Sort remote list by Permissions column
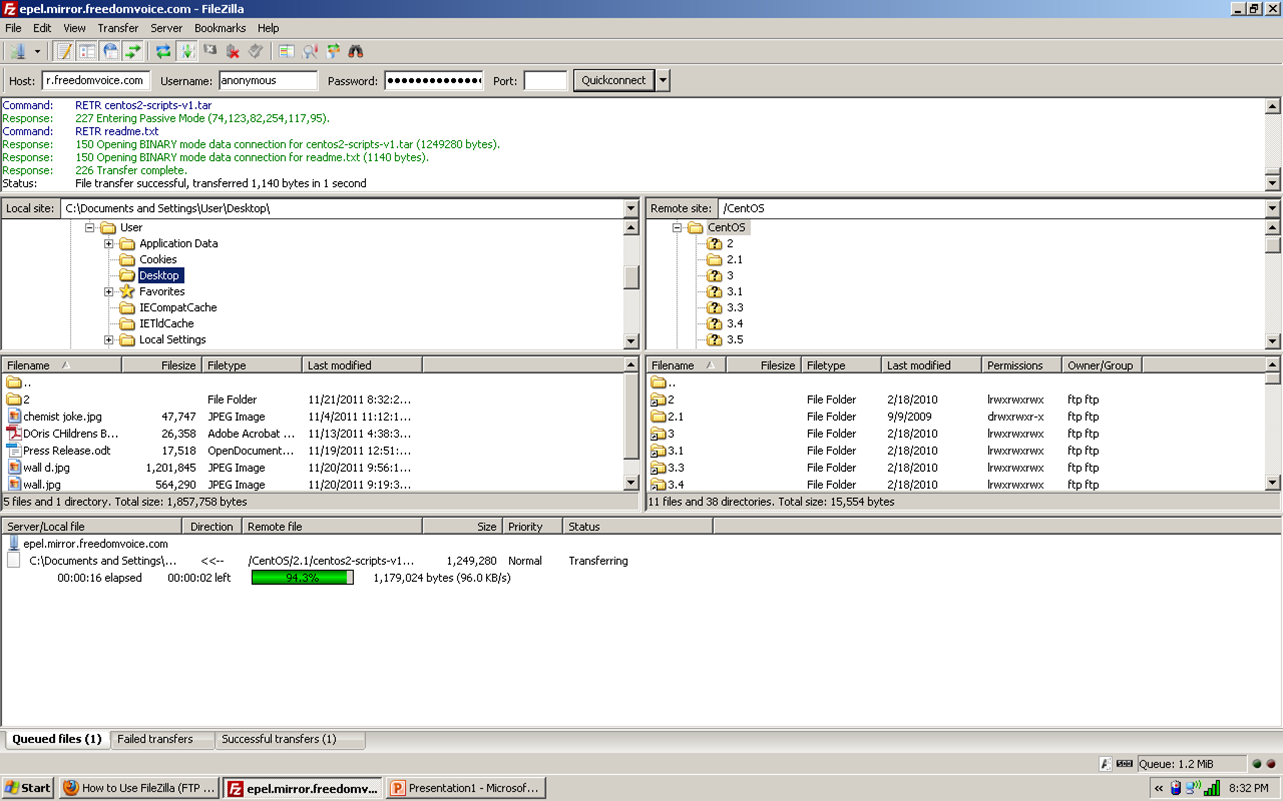 tap(1021, 365)
